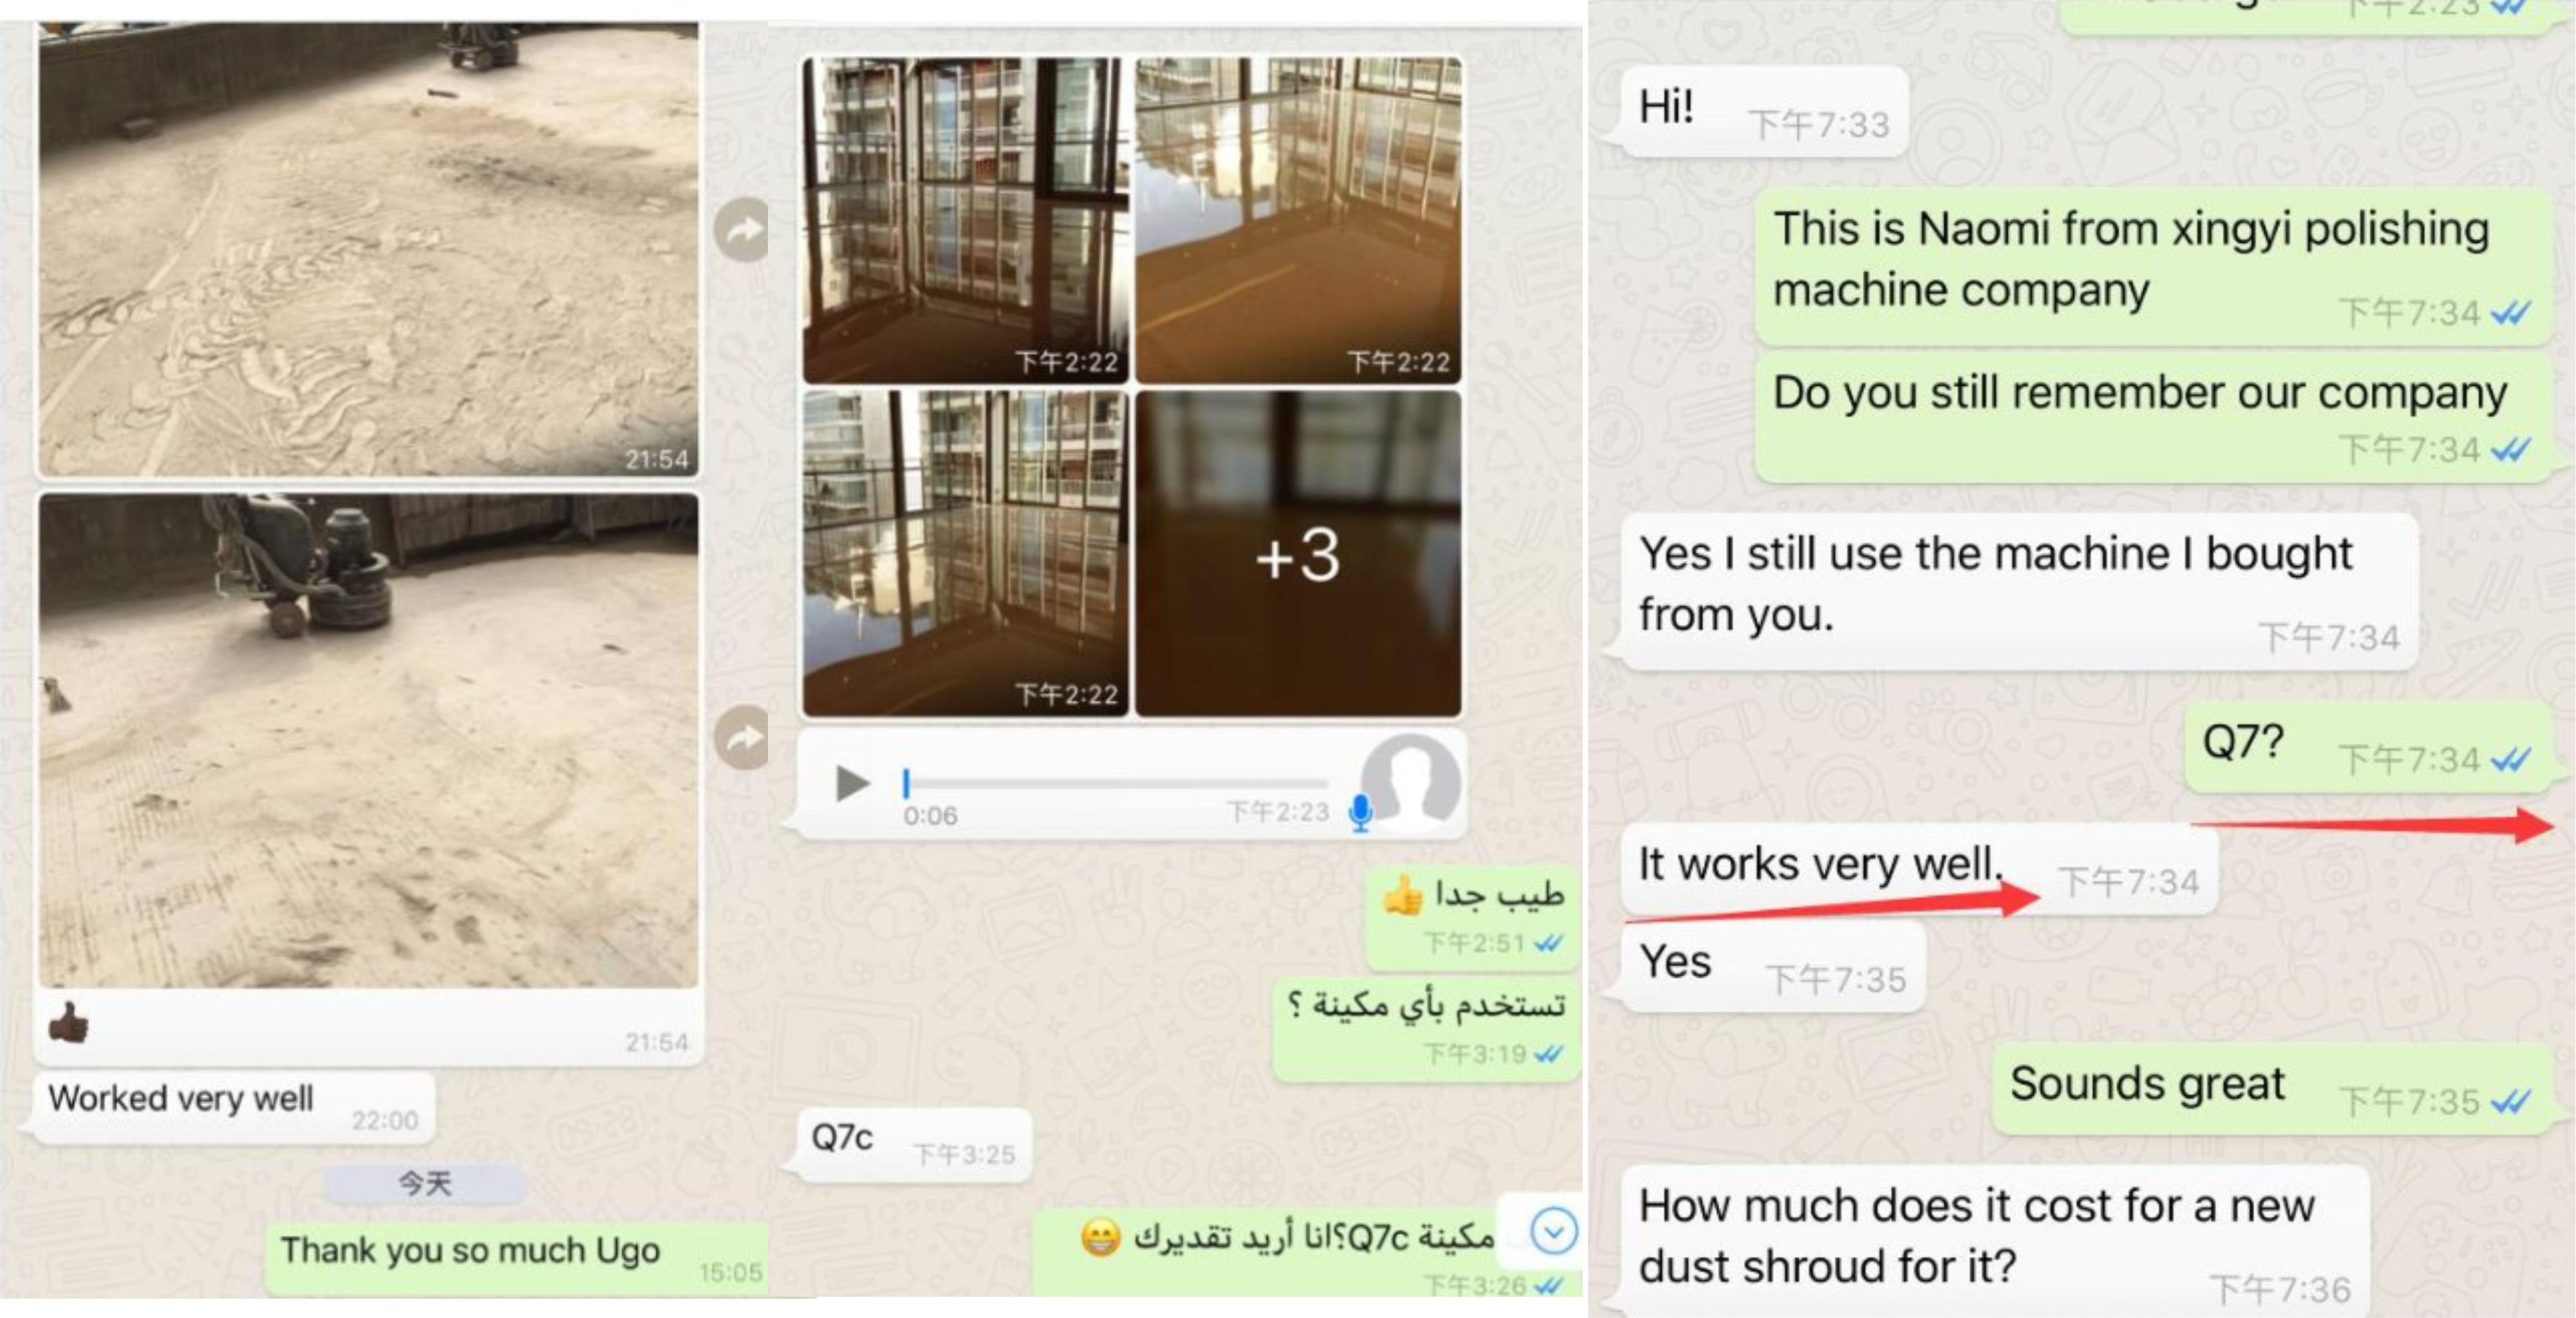This screenshot has width=2576, height=1318.
Task: Open top-right polished floor photo in album
Action: 1298,220
